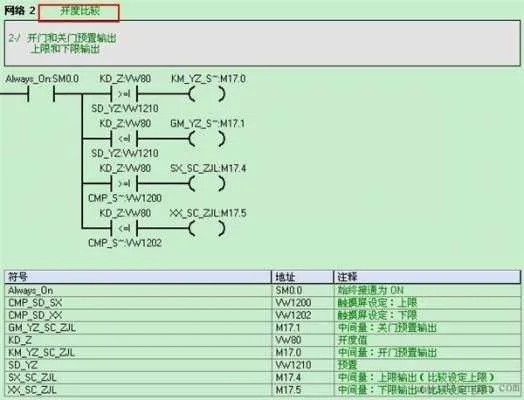The width and height of the screenshot is (524, 400).
Task: Click the >=I contact above CMP_S~:VW1200
Action: [124, 183]
